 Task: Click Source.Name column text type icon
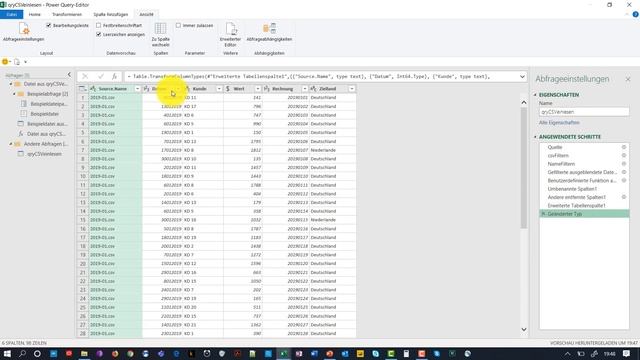pyautogui.click(x=93, y=89)
